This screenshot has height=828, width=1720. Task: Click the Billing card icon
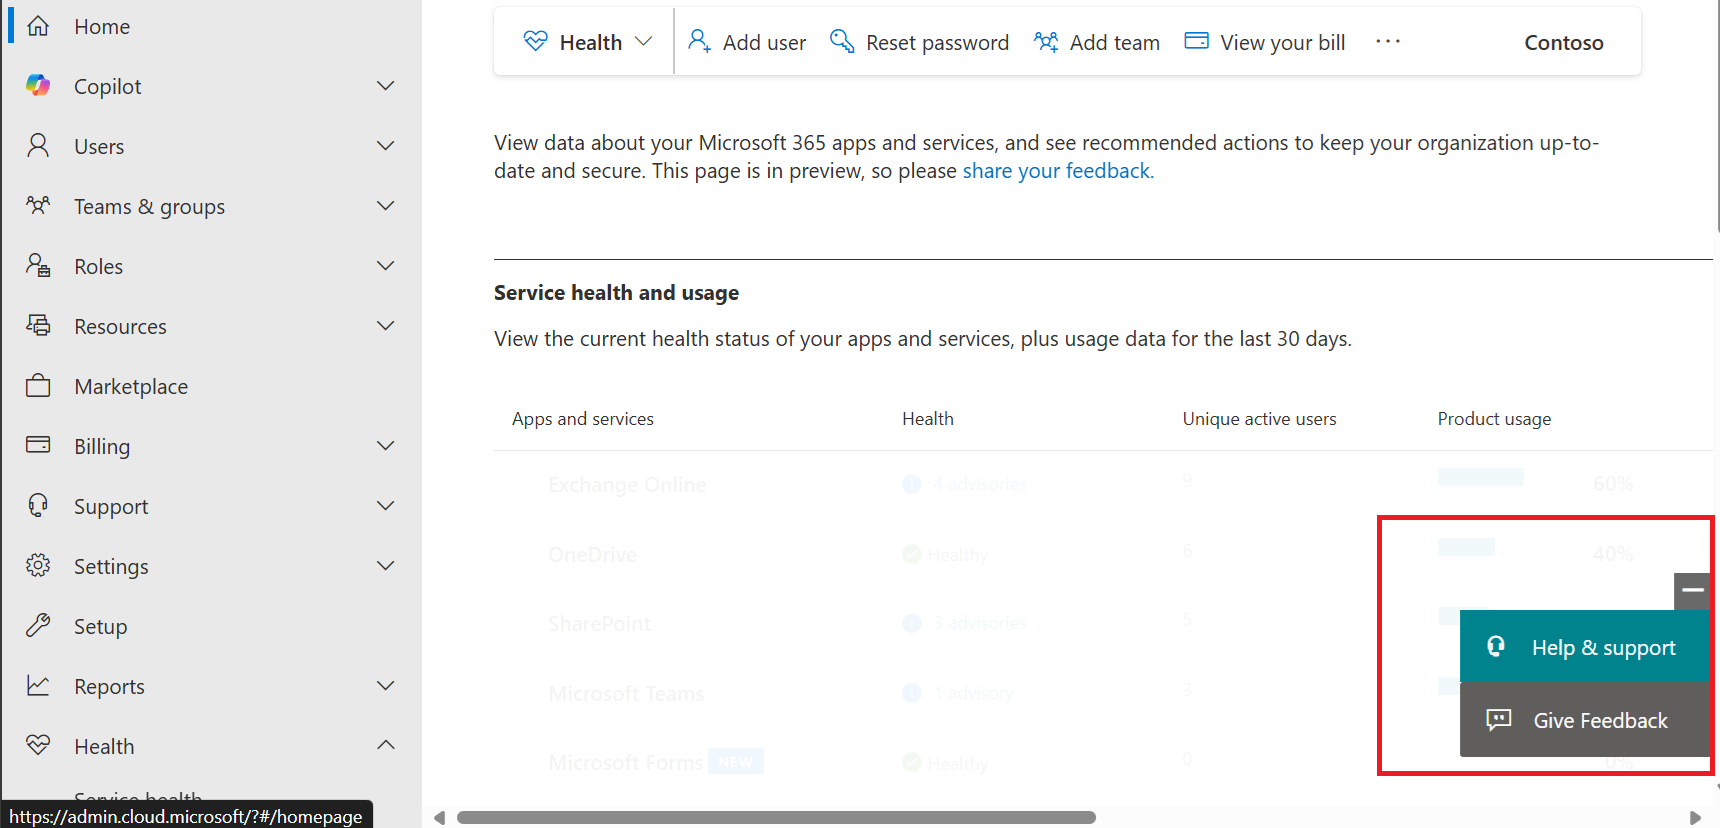click(x=38, y=445)
